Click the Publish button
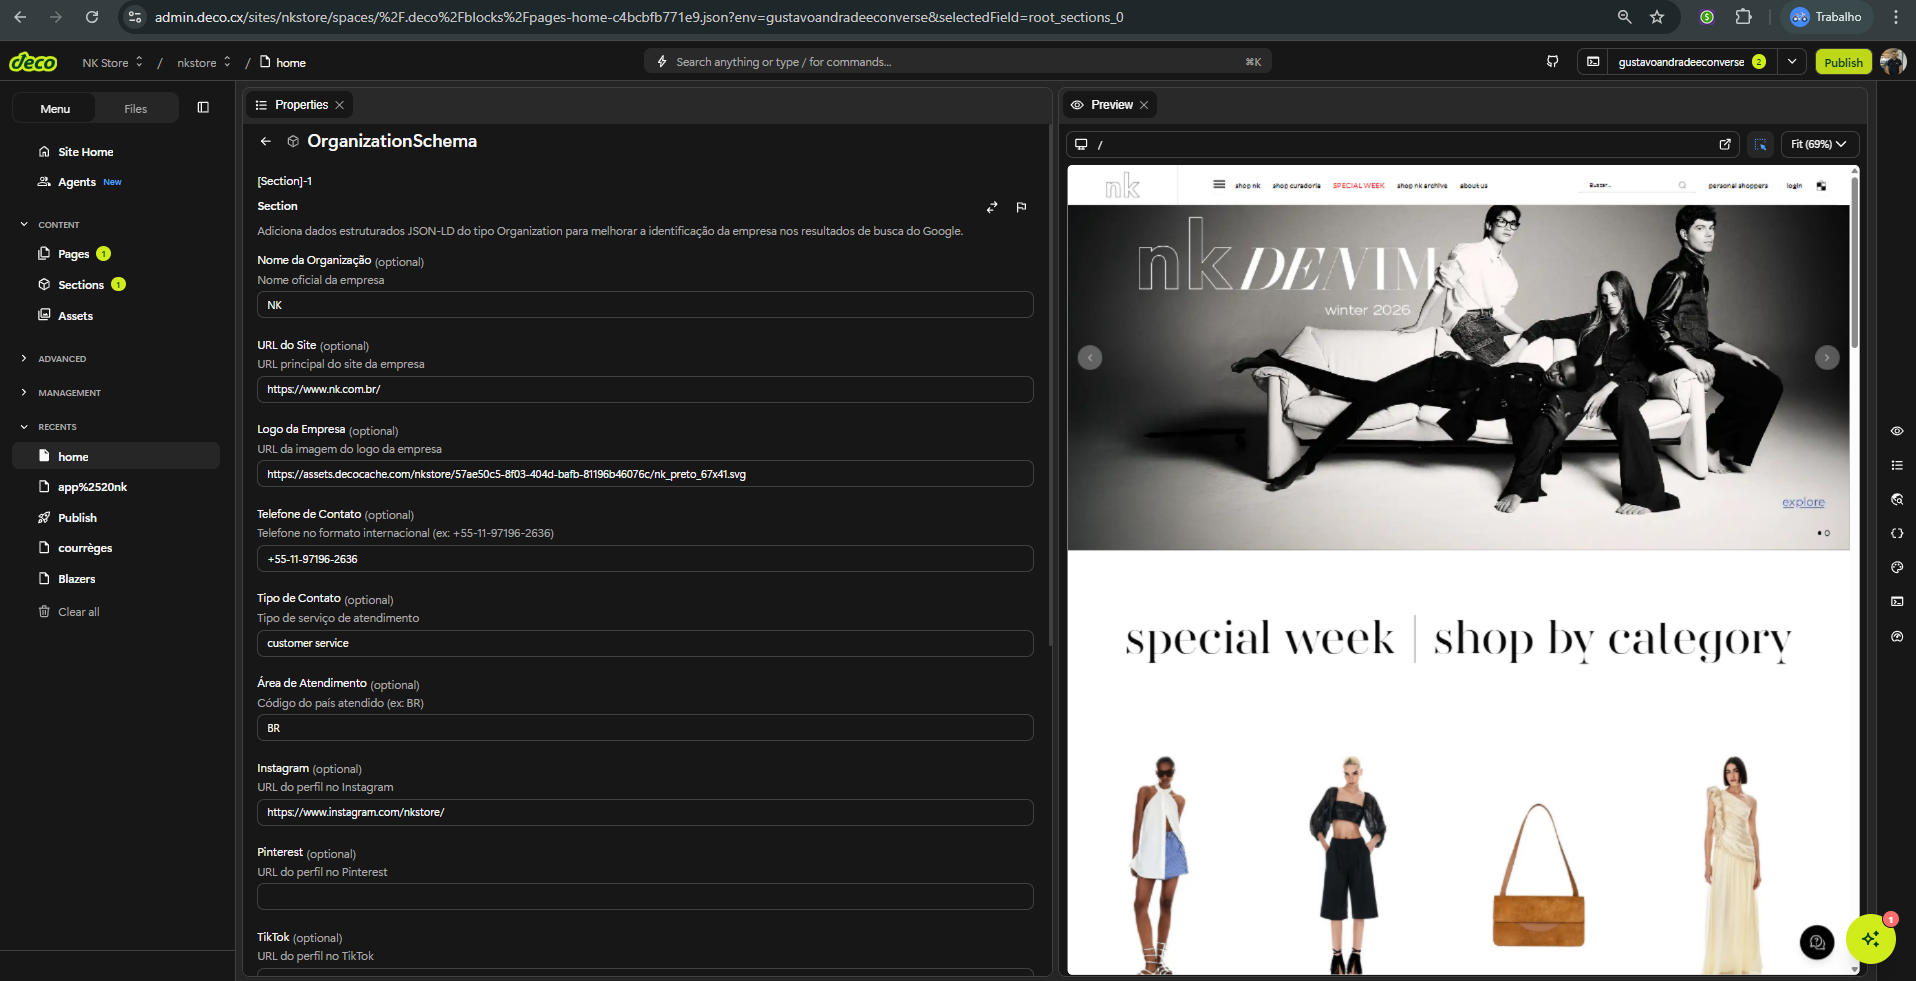Viewport: 1916px width, 981px height. tap(1843, 61)
